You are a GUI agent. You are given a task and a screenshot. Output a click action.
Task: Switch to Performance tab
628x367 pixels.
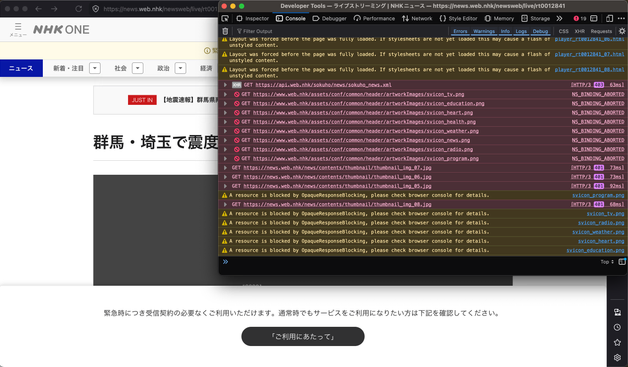[x=374, y=18]
